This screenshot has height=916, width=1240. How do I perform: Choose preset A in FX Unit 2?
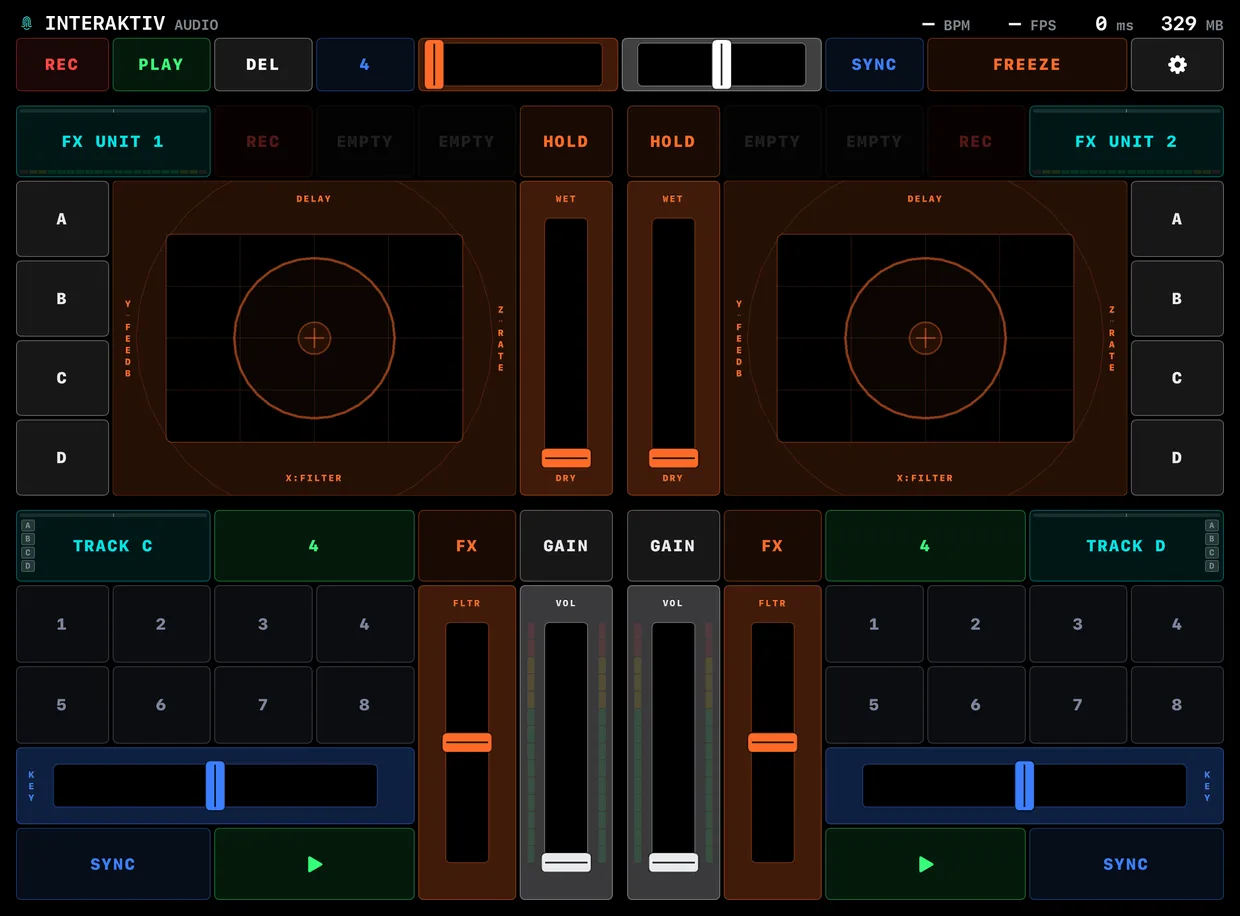pos(1177,219)
